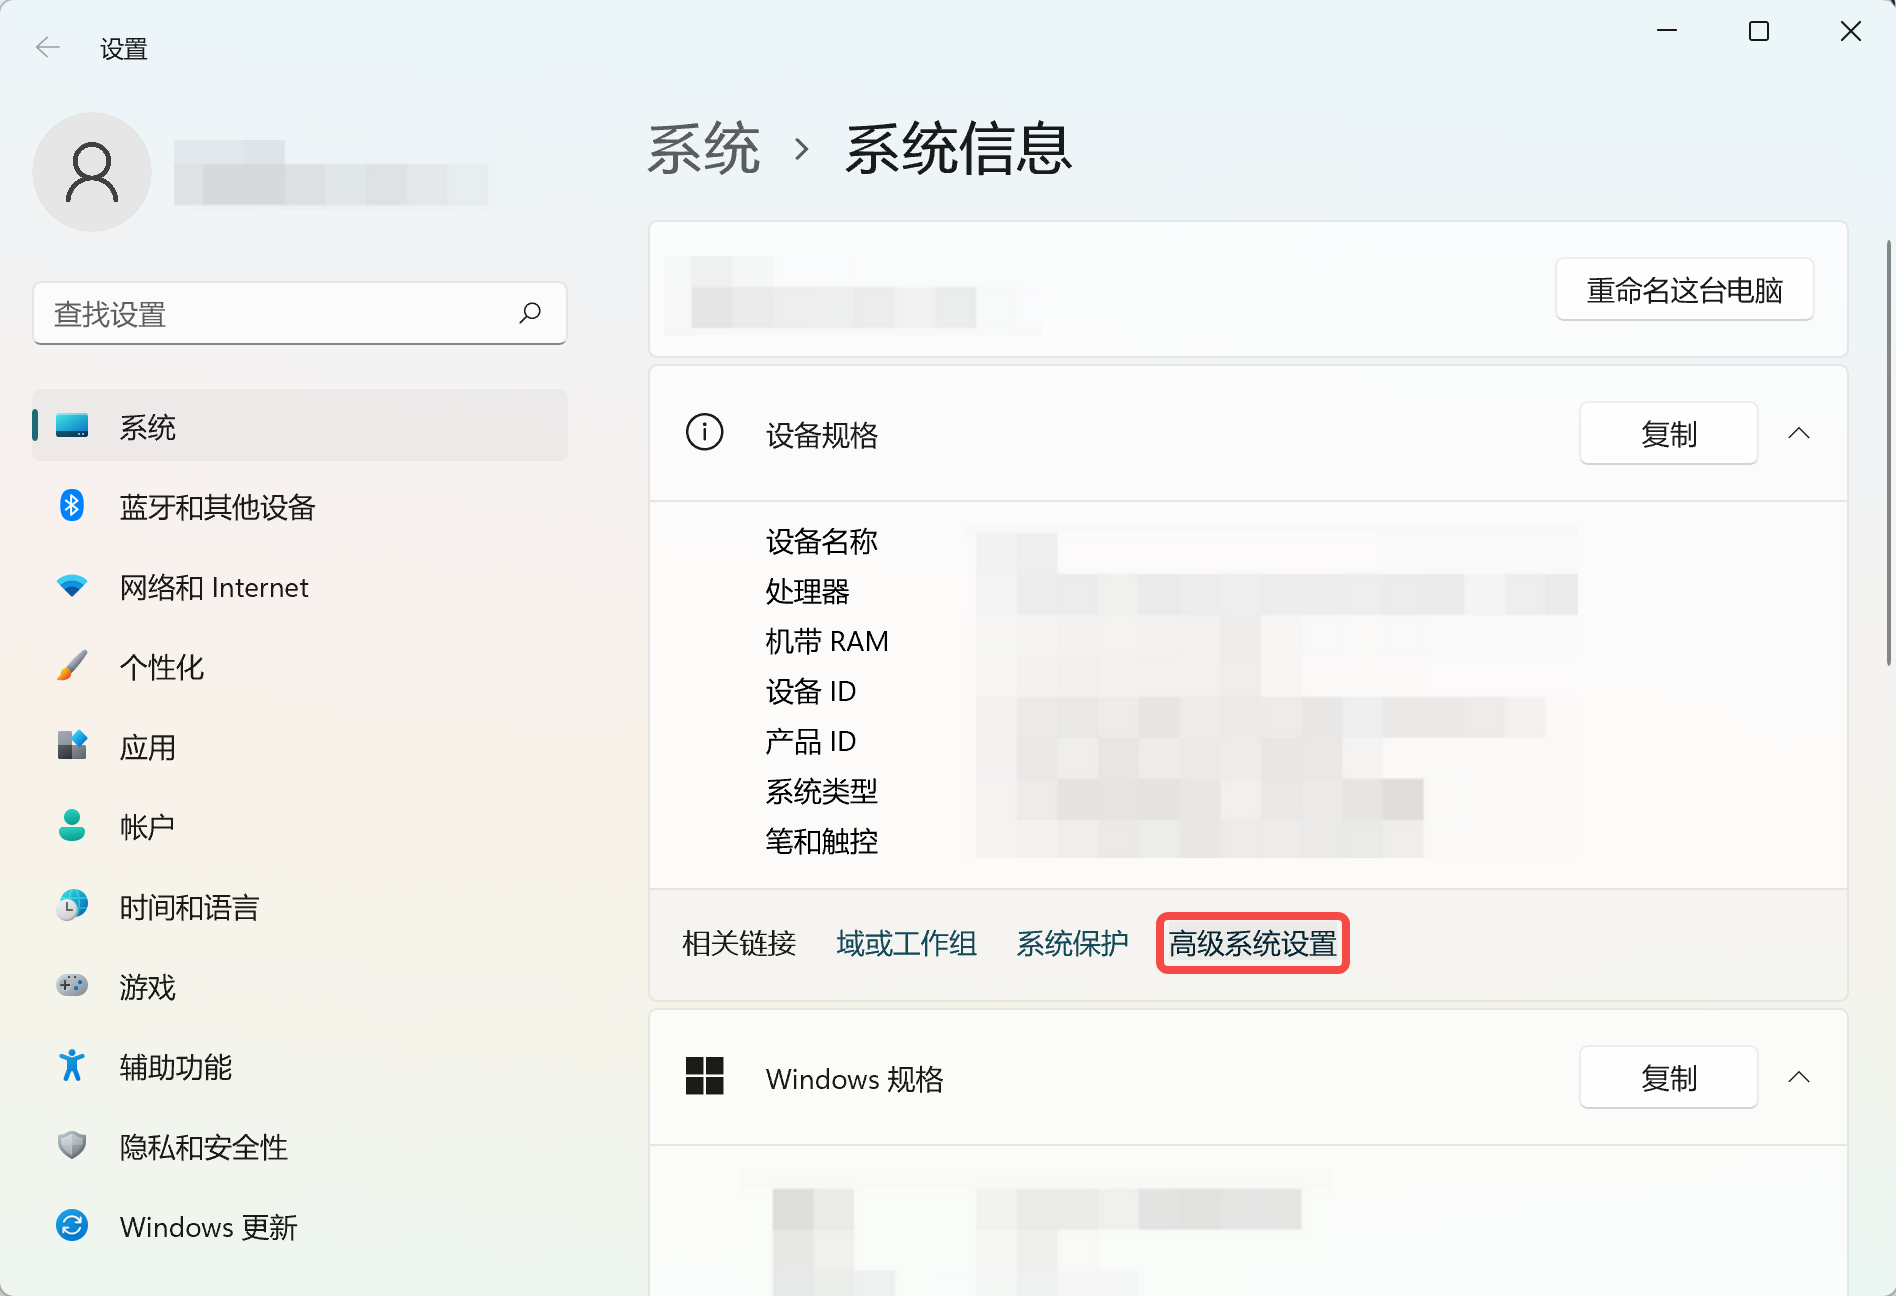
Task: Open 系统 category in sidebar
Action: (x=300, y=426)
